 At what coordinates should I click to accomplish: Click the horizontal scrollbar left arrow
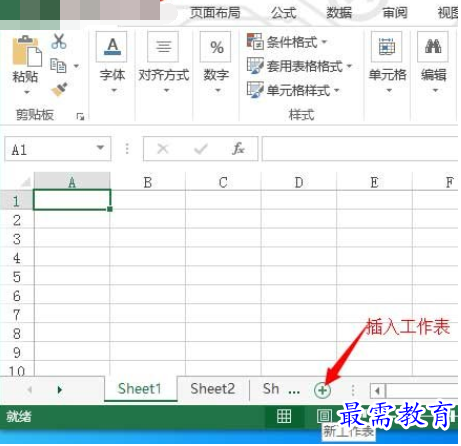click(379, 392)
